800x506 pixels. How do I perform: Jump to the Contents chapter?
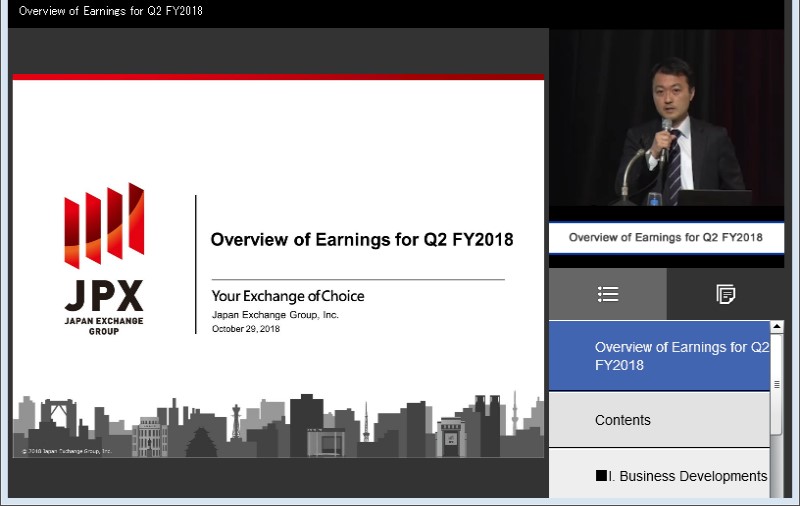pyautogui.click(x=659, y=420)
